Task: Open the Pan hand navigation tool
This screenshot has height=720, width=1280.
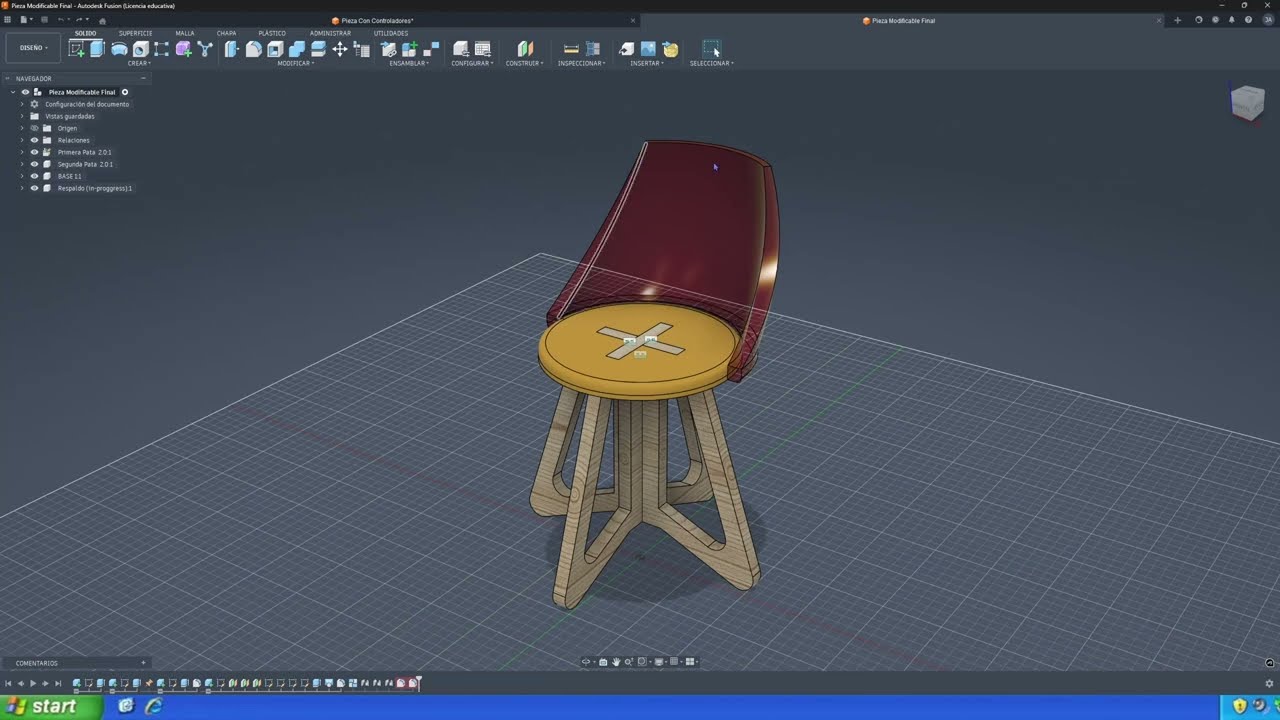Action: coord(616,662)
